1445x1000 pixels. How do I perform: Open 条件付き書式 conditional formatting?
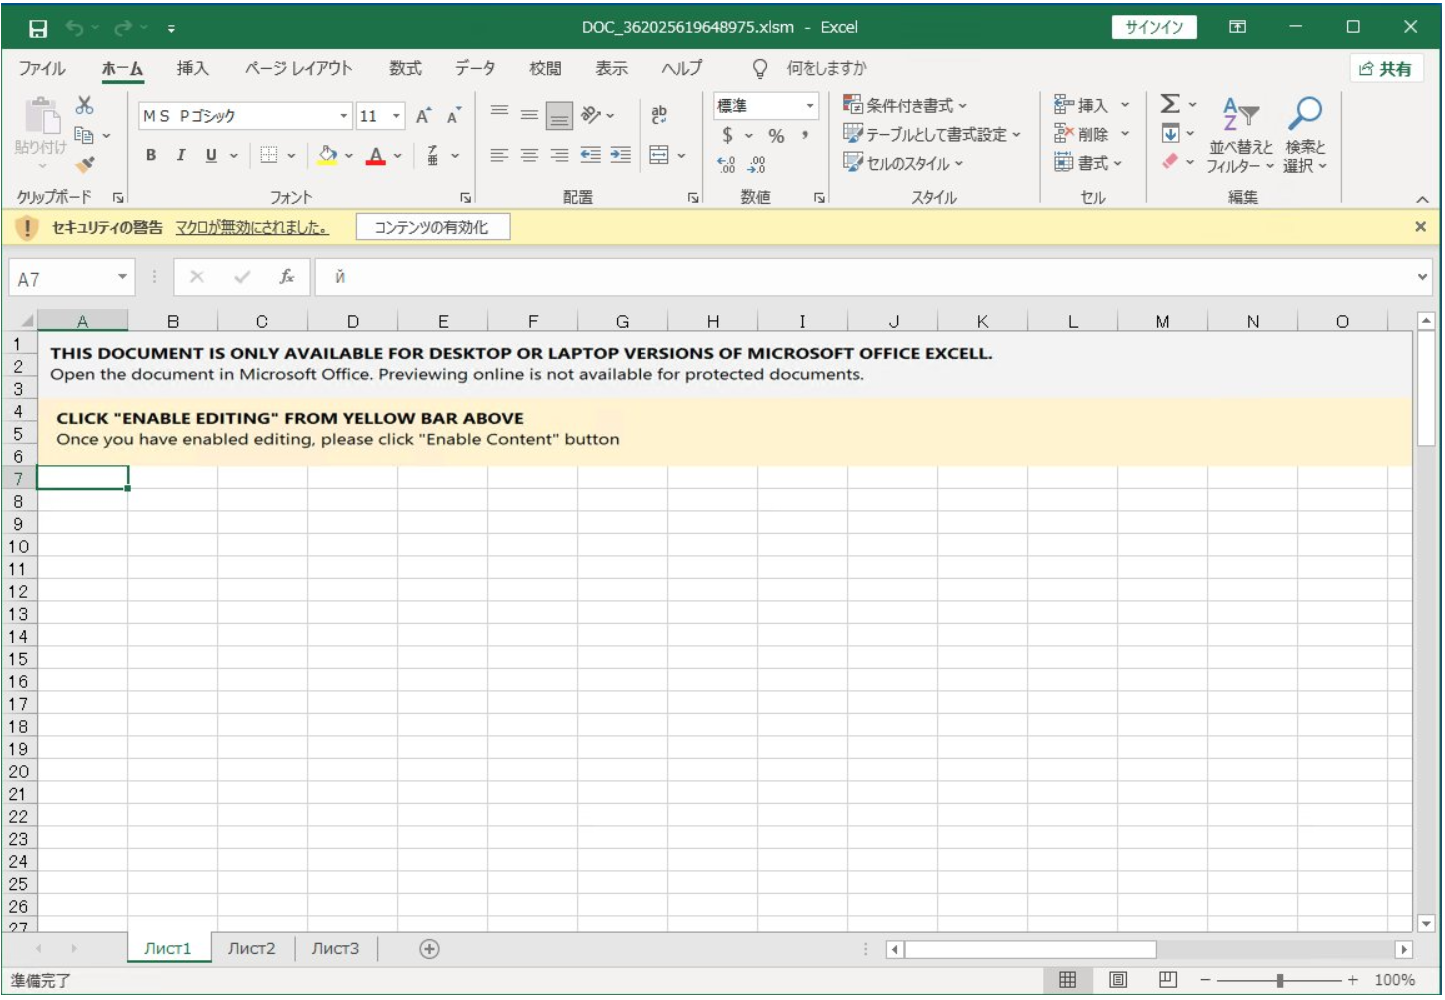pos(905,105)
